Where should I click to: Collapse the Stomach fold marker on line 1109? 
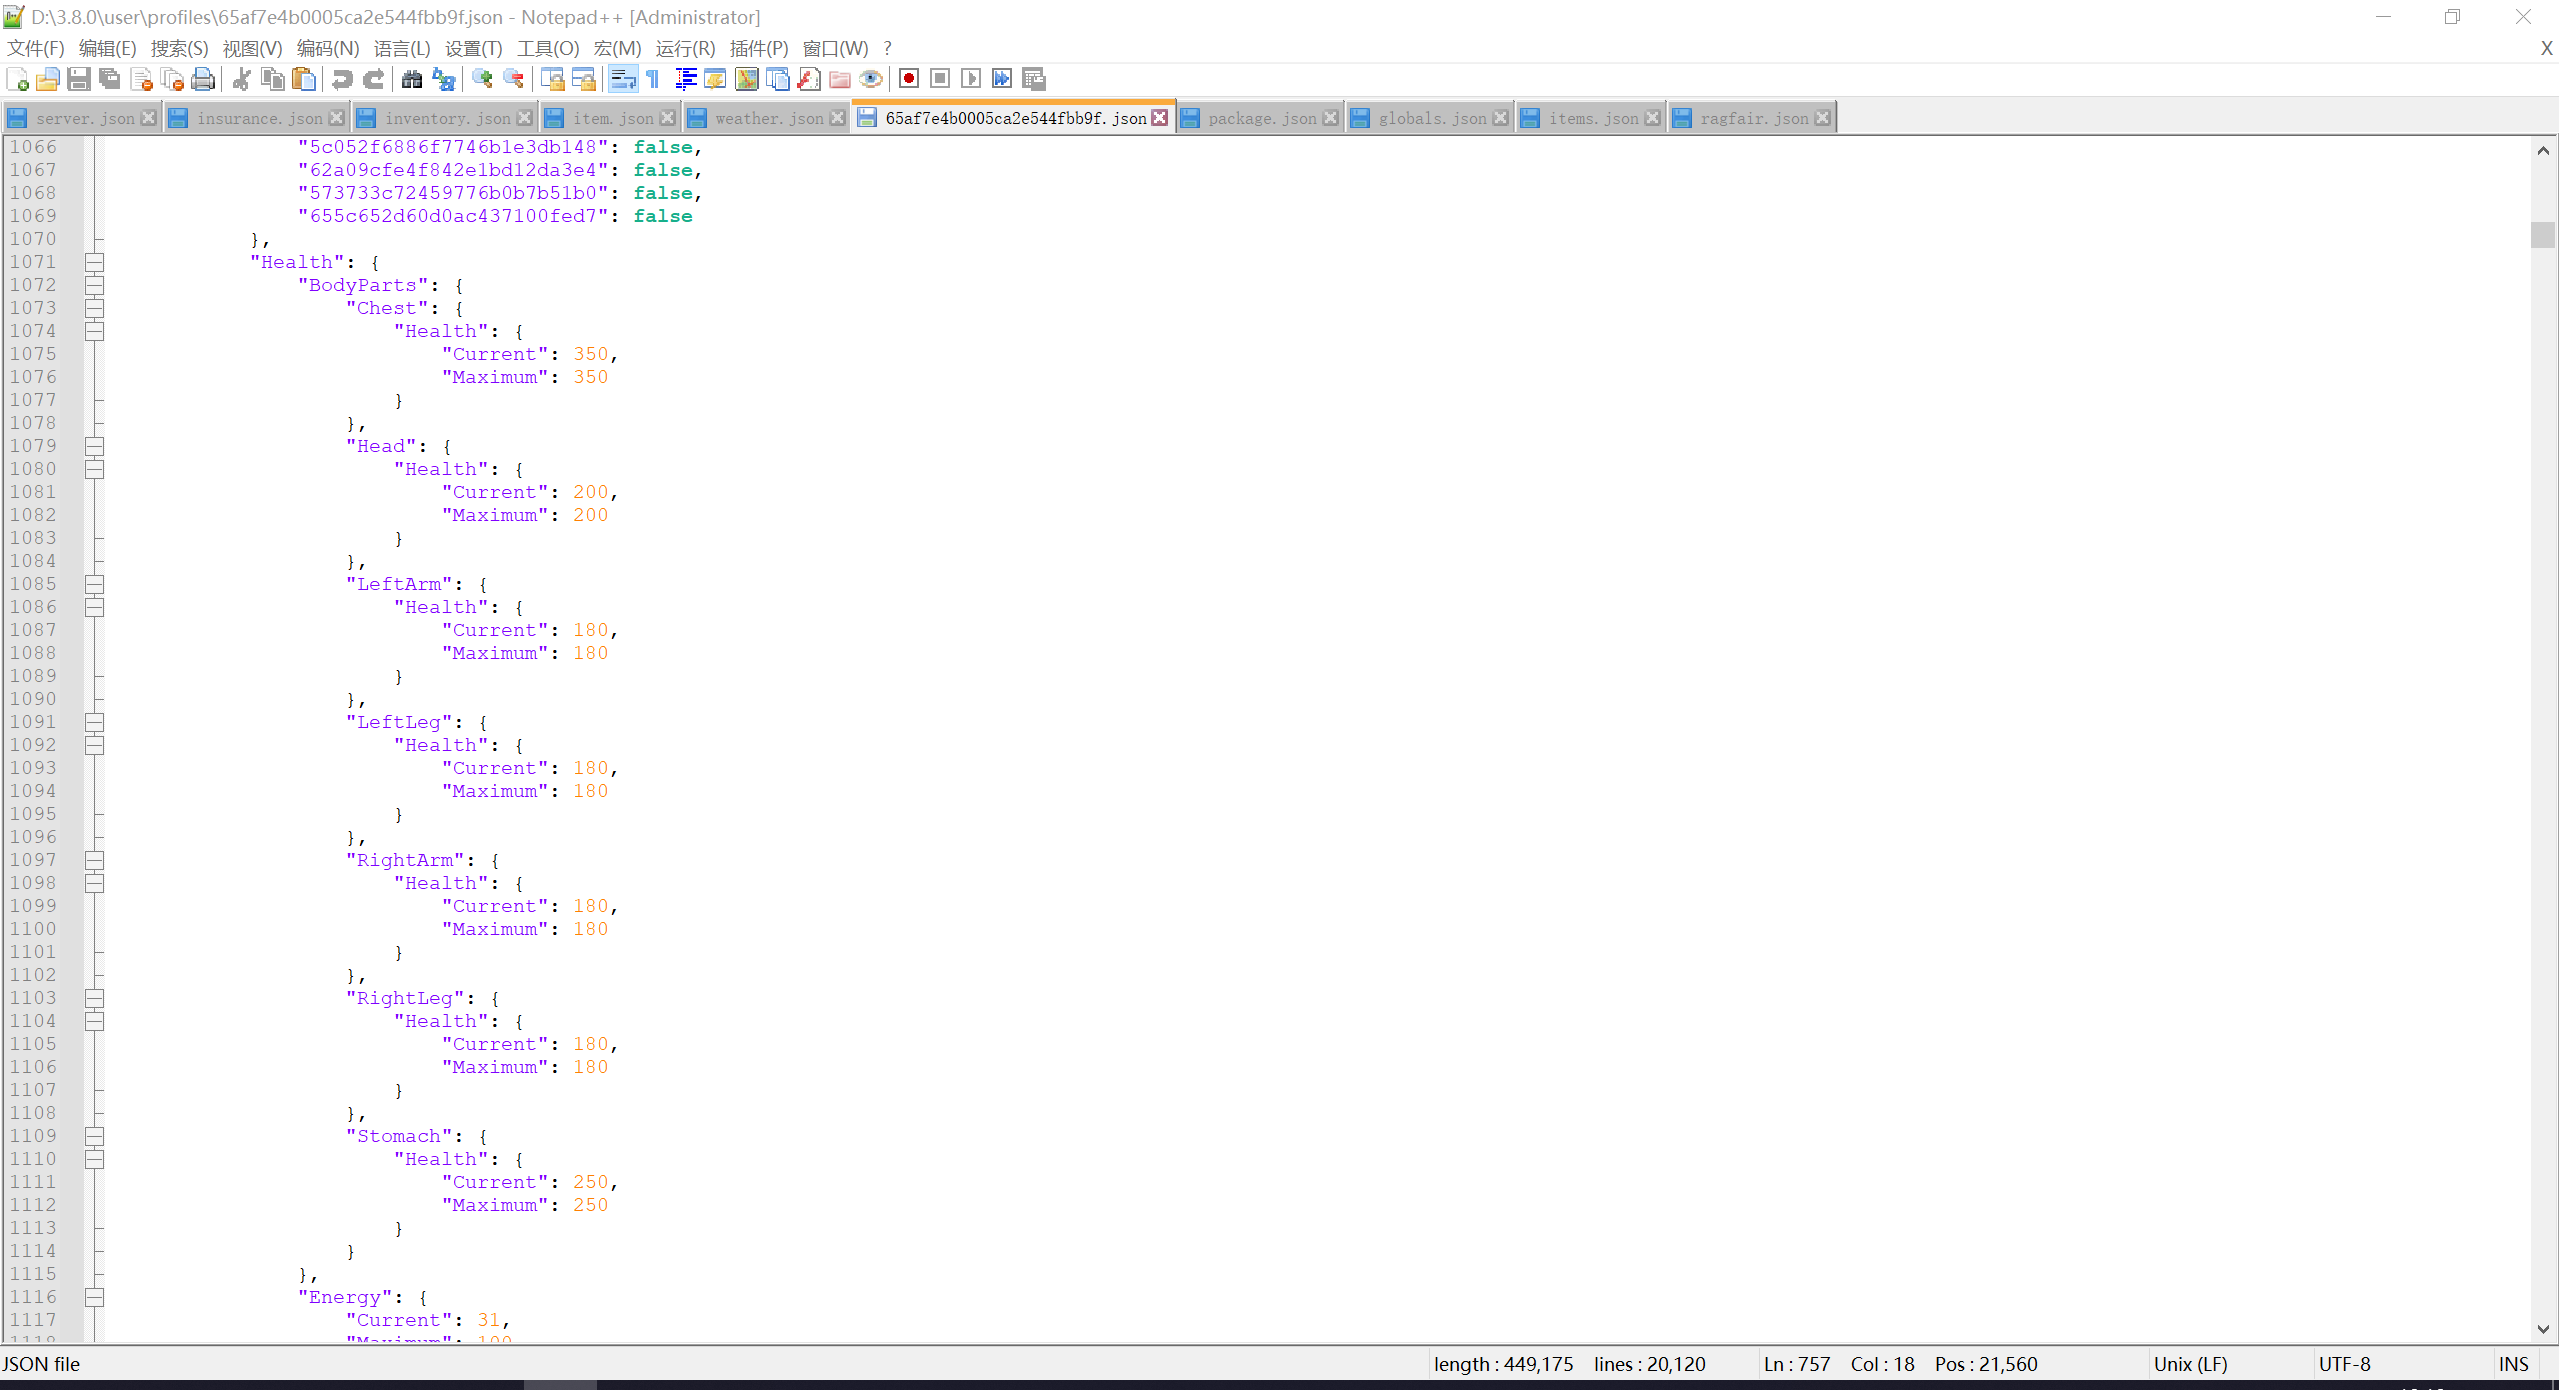tap(95, 1136)
